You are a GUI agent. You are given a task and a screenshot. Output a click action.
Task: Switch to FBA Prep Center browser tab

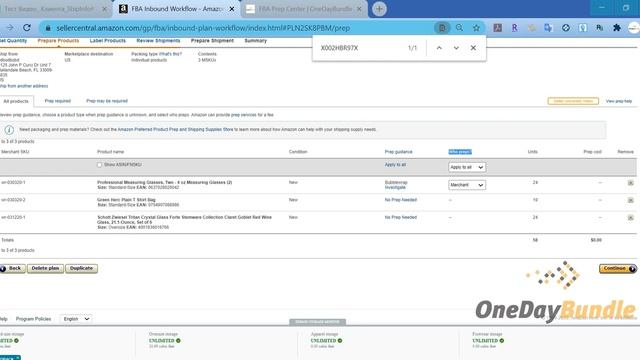[x=305, y=9]
